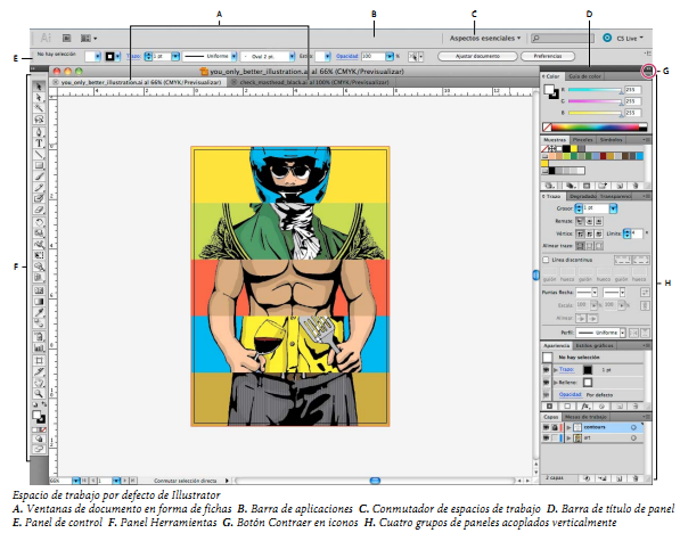Select the Column Graph tool

click(x=39, y=348)
